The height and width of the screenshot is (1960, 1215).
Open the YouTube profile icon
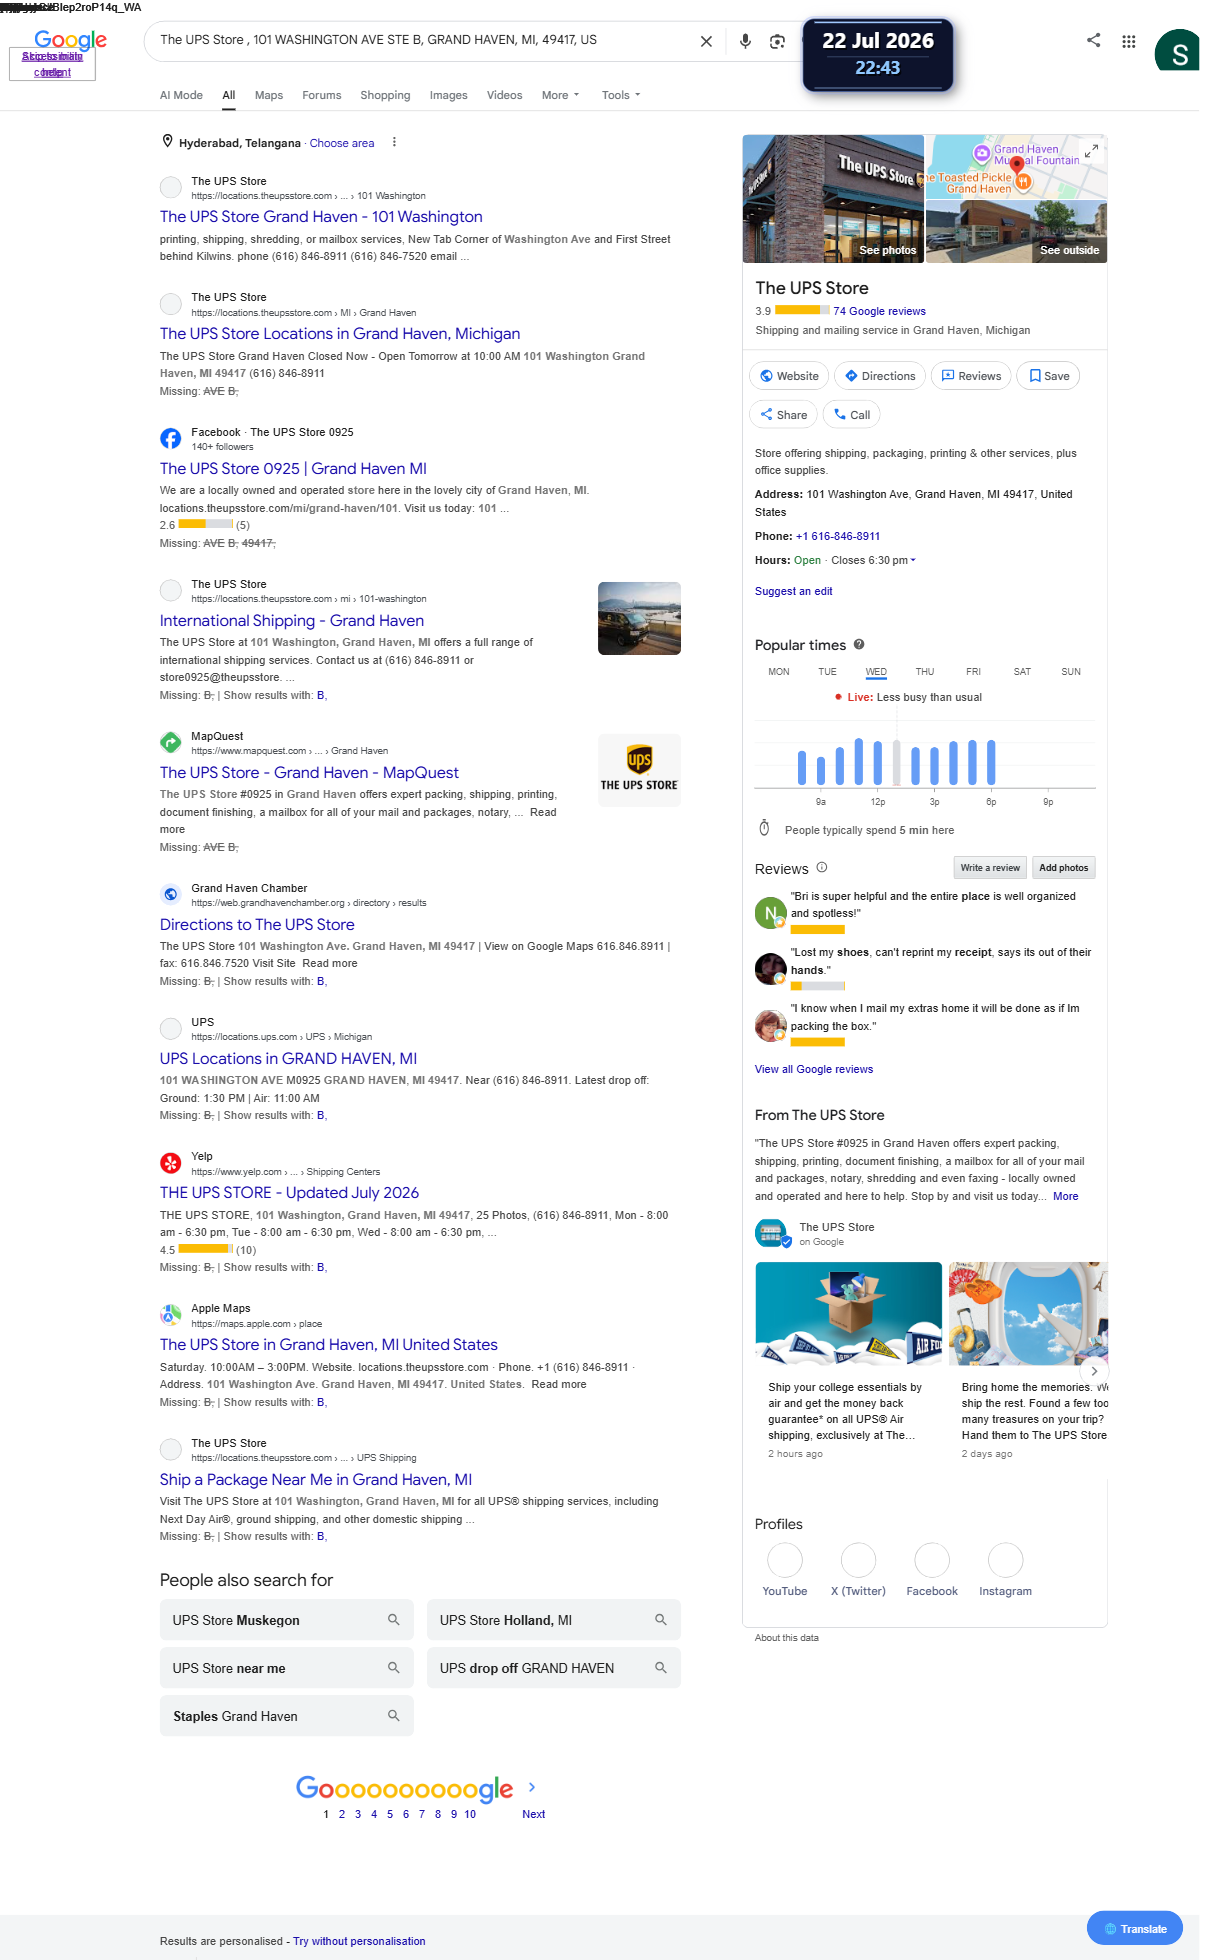click(x=785, y=1560)
